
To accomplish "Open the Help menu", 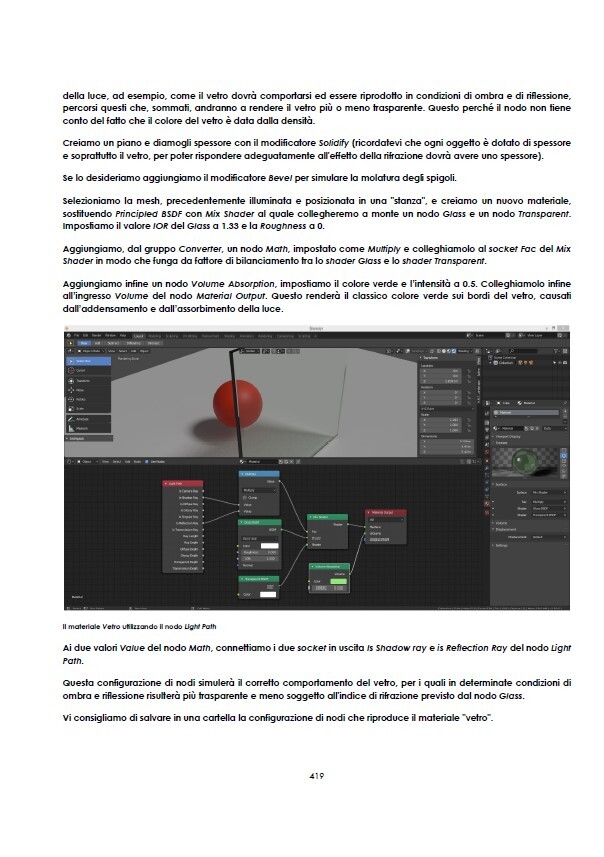I will pos(123,336).
